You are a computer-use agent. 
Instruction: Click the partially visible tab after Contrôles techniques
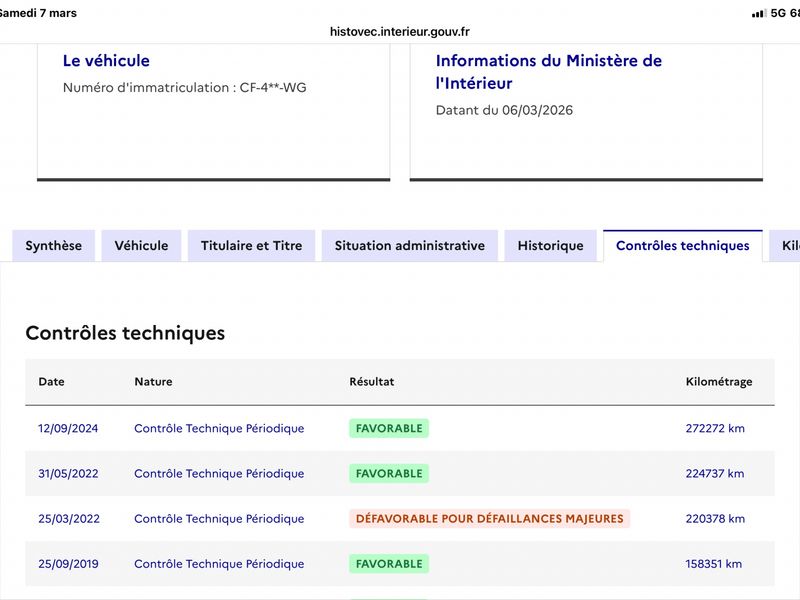tap(788, 246)
